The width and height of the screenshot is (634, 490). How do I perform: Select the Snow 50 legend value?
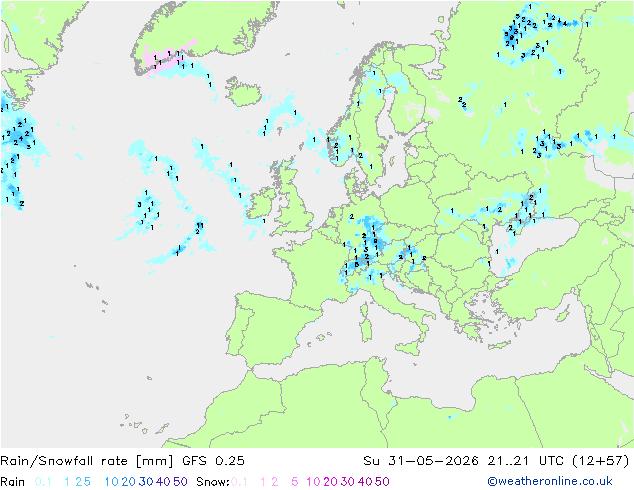point(382,482)
